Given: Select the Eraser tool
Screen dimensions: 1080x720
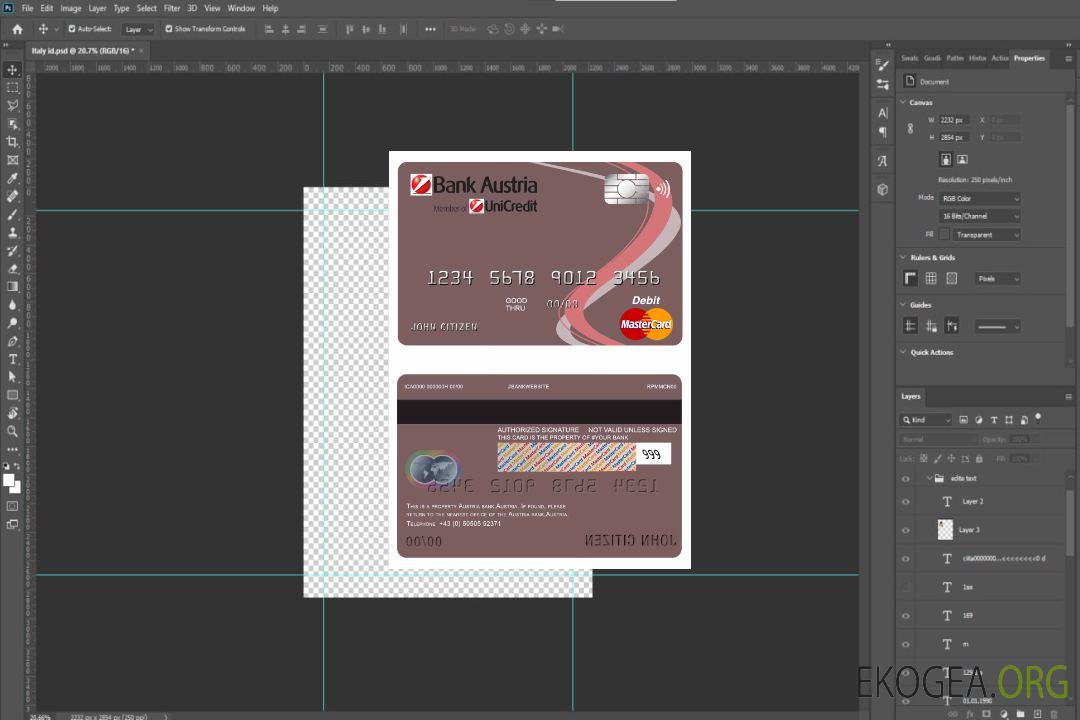Looking at the screenshot, I should (x=12, y=269).
